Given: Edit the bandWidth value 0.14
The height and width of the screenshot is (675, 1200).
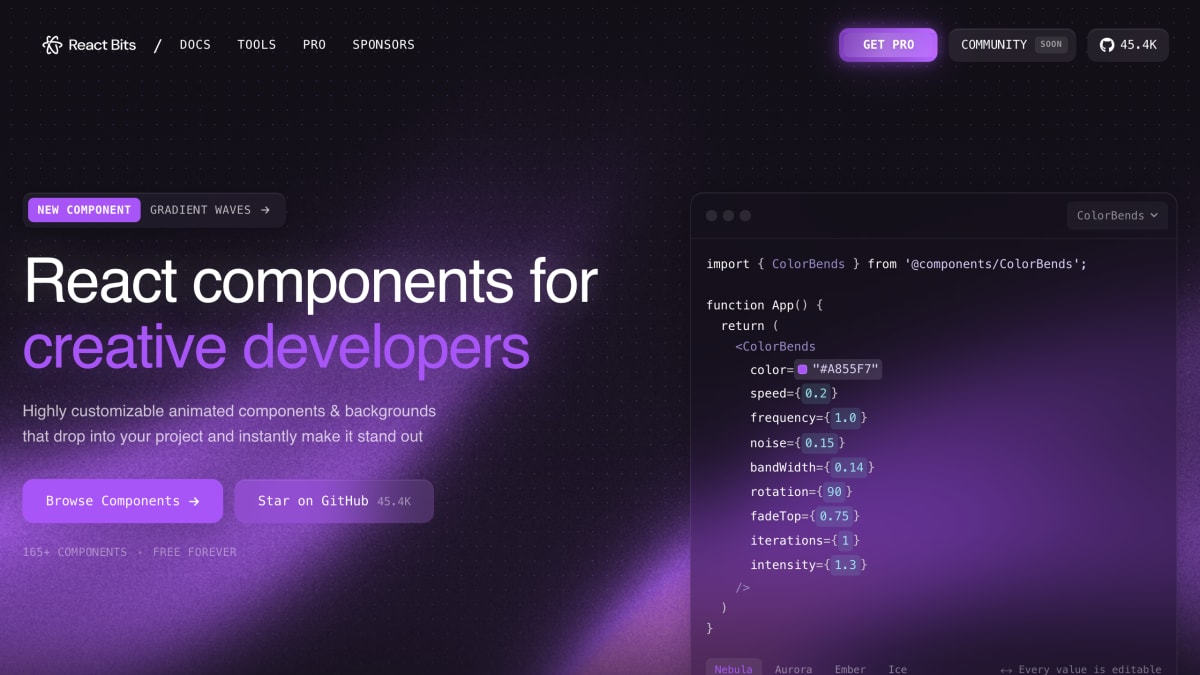Looking at the screenshot, I should click(849, 467).
